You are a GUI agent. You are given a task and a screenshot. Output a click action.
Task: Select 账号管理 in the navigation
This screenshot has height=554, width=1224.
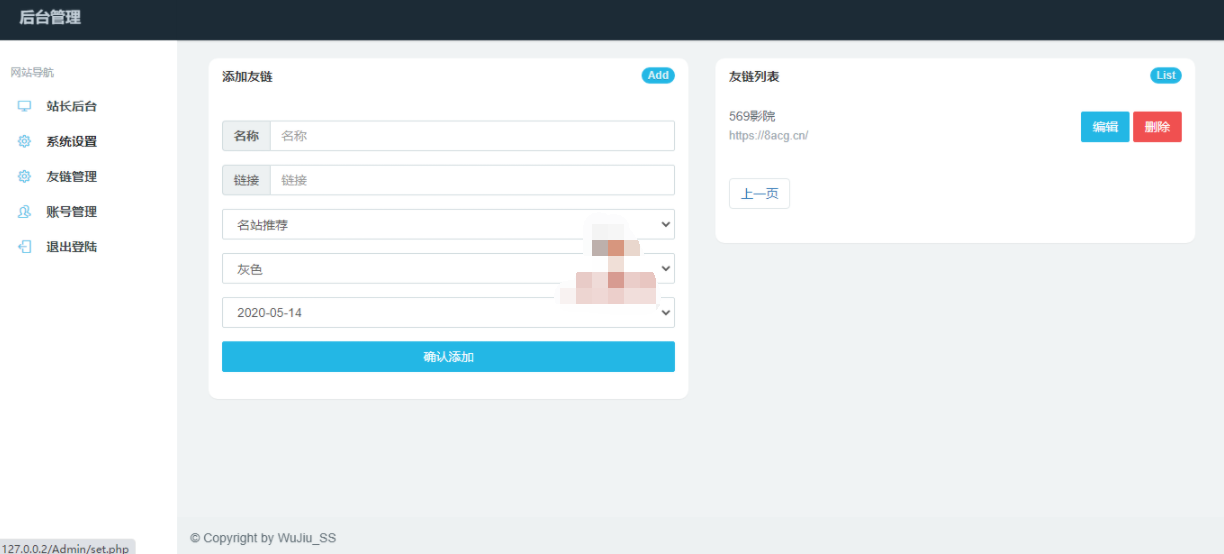pos(71,212)
